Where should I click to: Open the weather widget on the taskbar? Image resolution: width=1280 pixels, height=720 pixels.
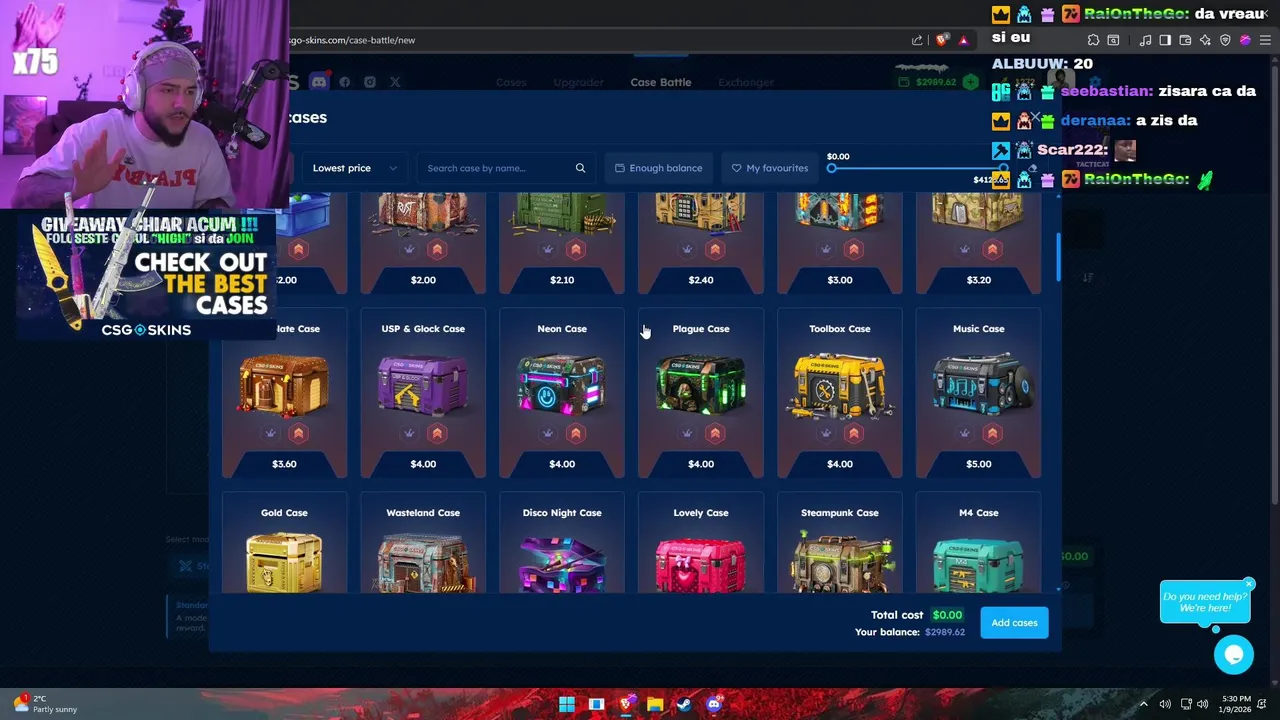pyautogui.click(x=45, y=704)
